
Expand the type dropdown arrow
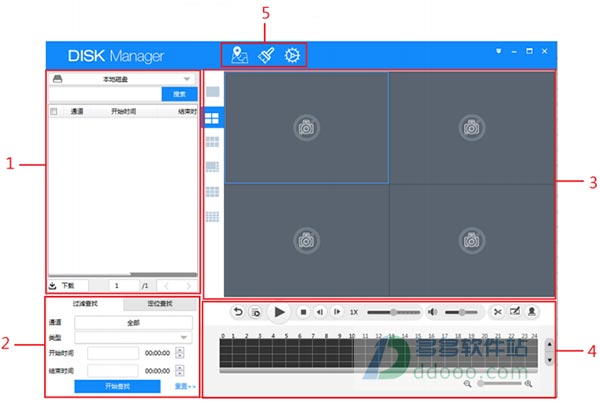pyautogui.click(x=184, y=337)
